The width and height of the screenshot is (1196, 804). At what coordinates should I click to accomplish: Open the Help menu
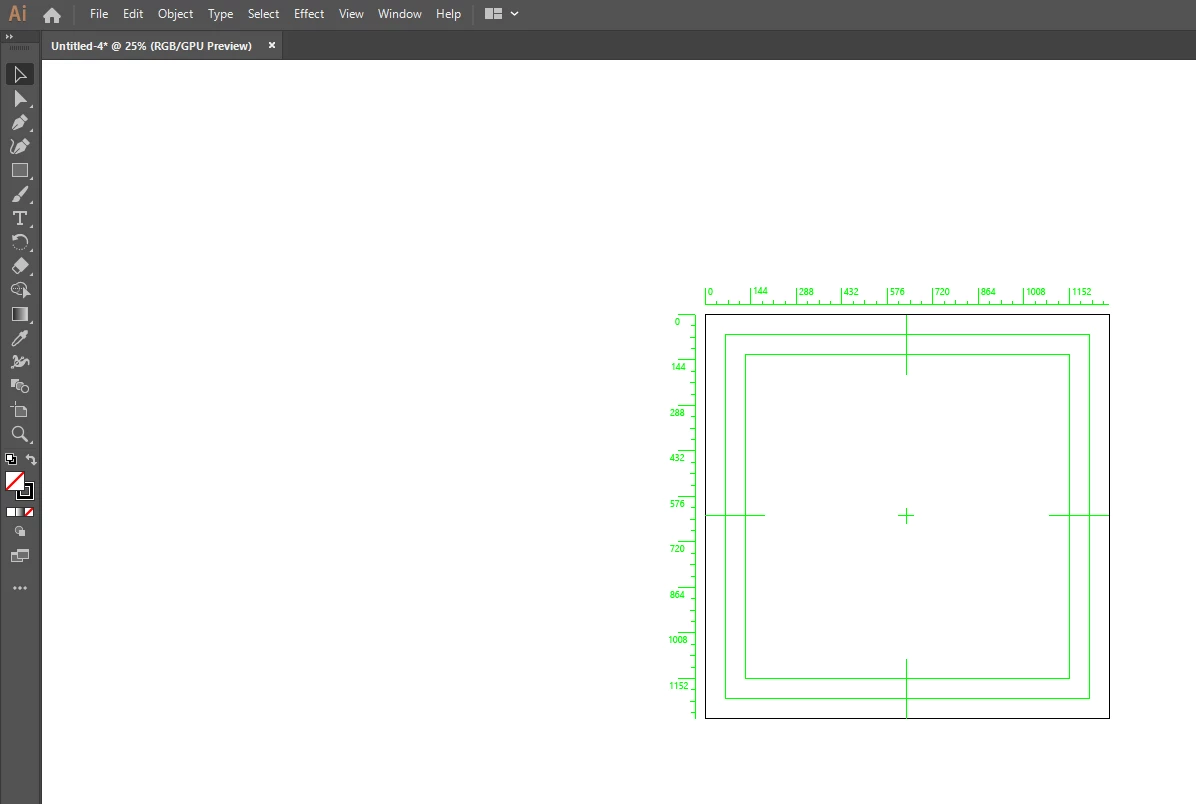pyautogui.click(x=448, y=14)
